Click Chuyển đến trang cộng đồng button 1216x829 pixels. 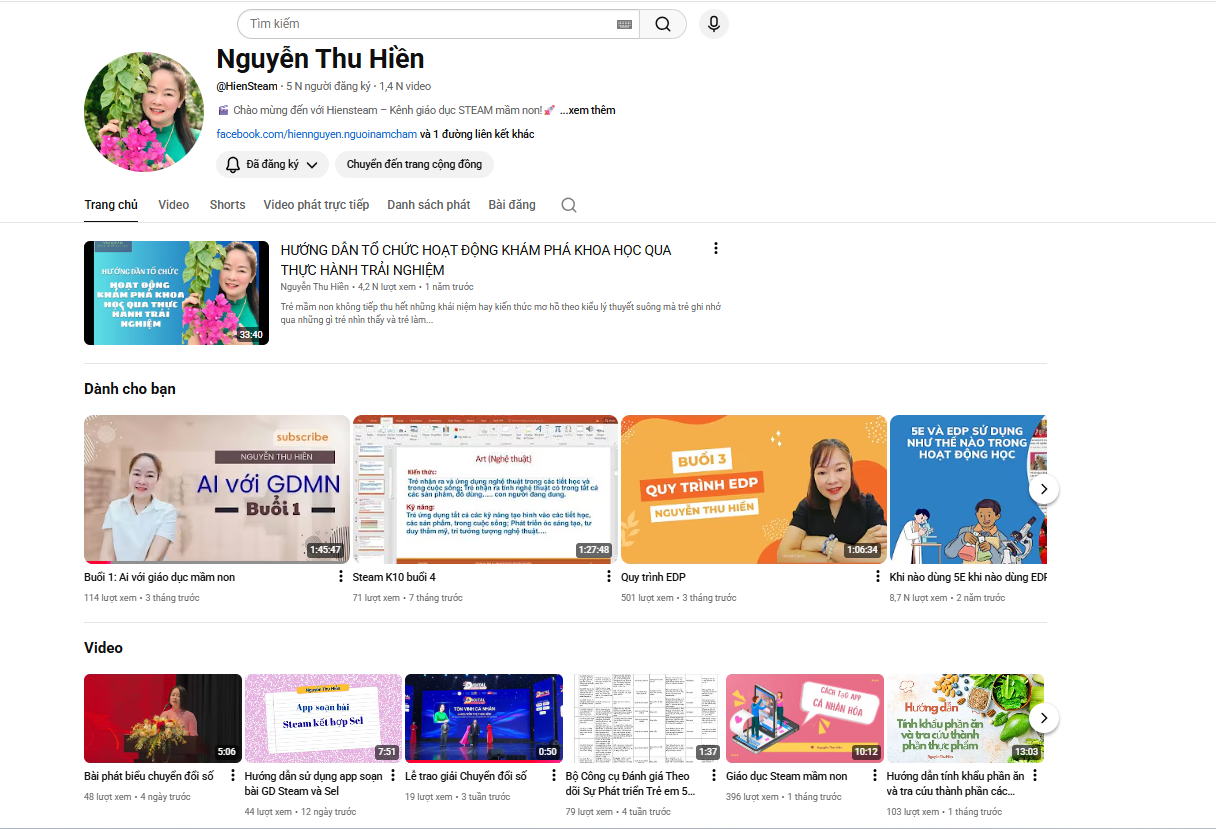click(414, 164)
